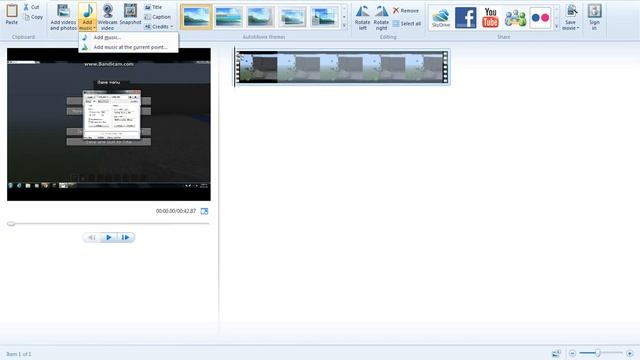
Task: Zoom in the time scale
Action: coord(629,353)
